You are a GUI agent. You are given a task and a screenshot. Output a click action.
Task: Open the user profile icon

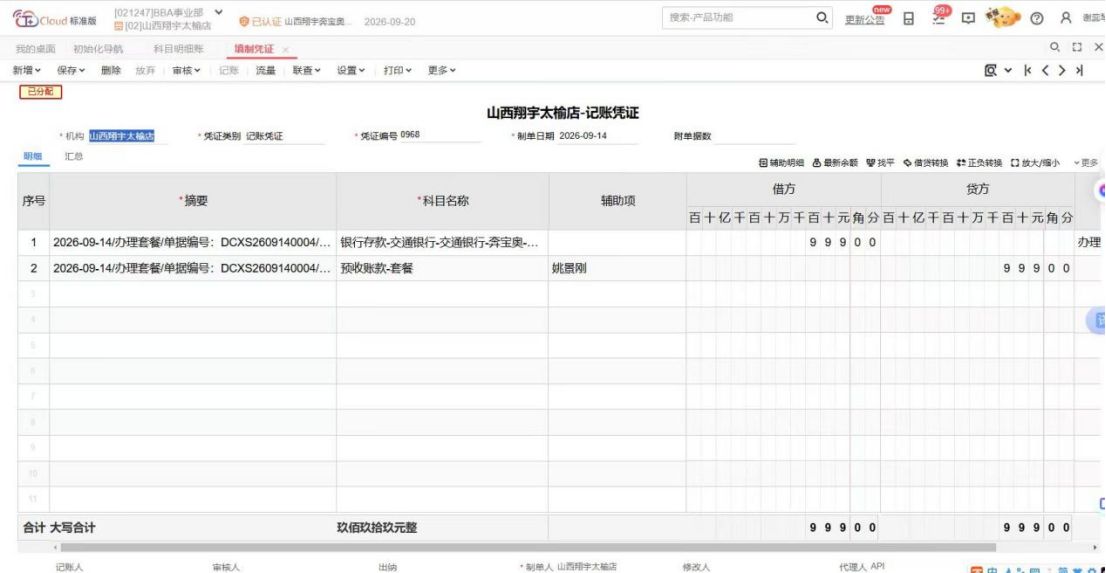coord(1066,18)
